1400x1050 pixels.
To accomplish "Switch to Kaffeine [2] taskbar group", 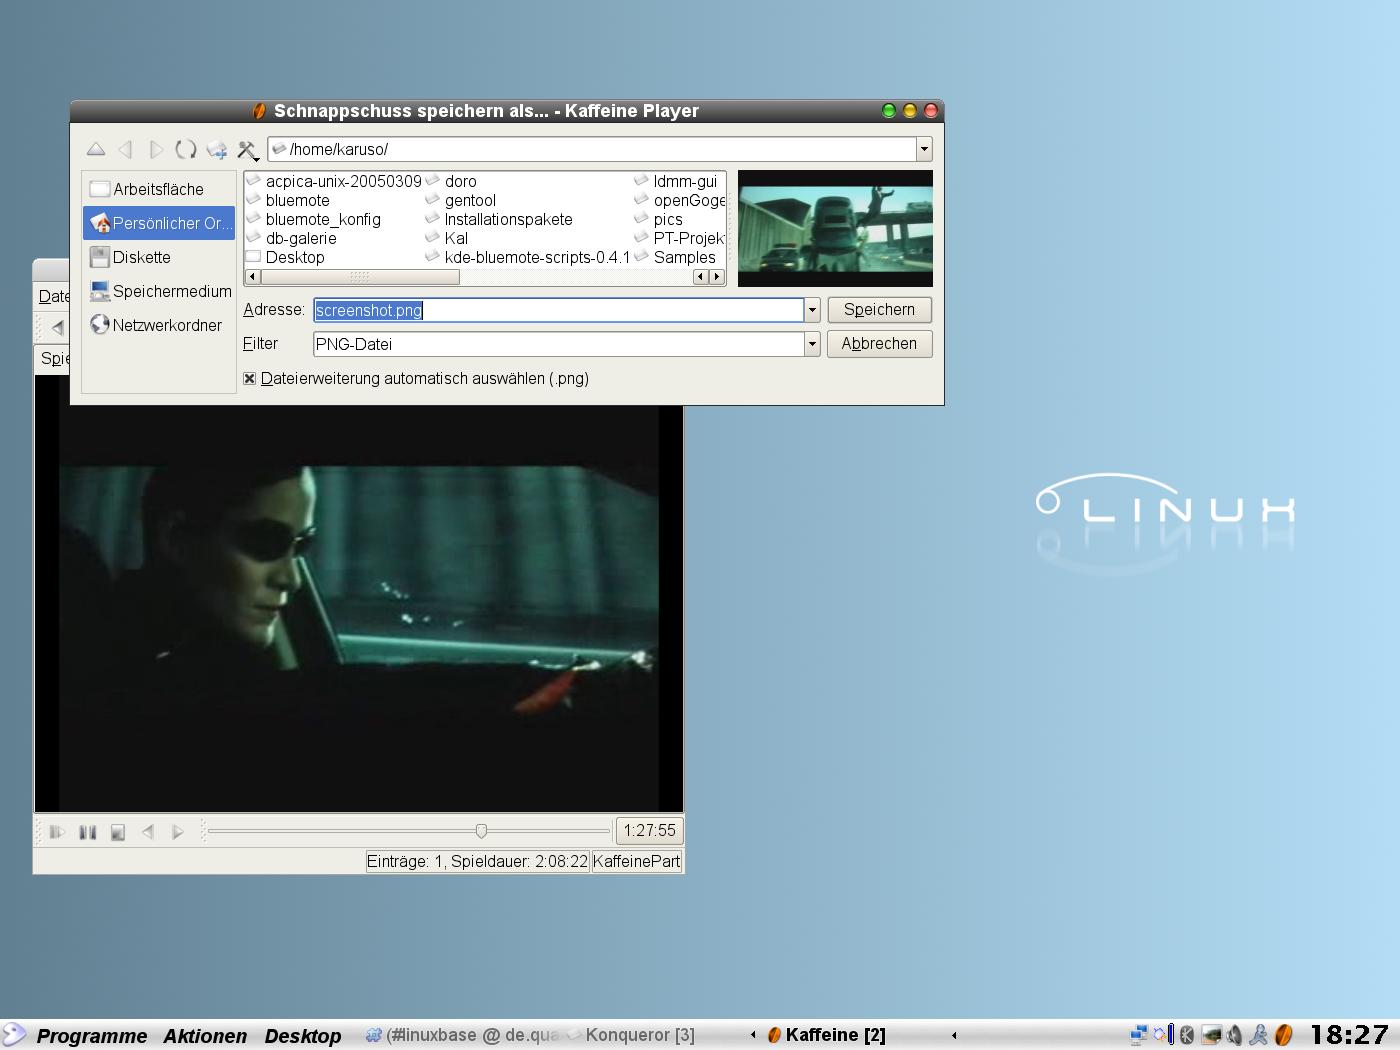I will pyautogui.click(x=826, y=1035).
